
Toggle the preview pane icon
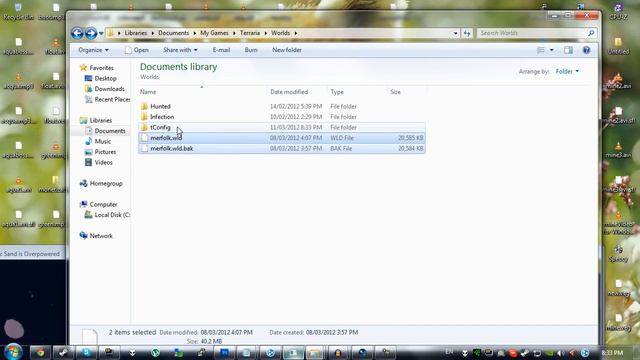pos(568,50)
